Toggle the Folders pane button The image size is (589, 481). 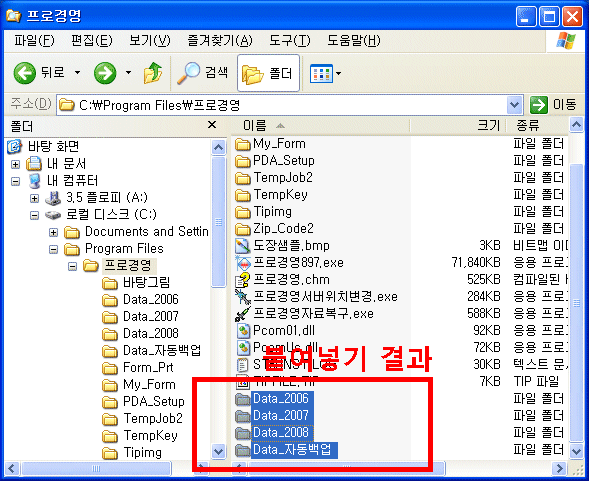pos(268,73)
